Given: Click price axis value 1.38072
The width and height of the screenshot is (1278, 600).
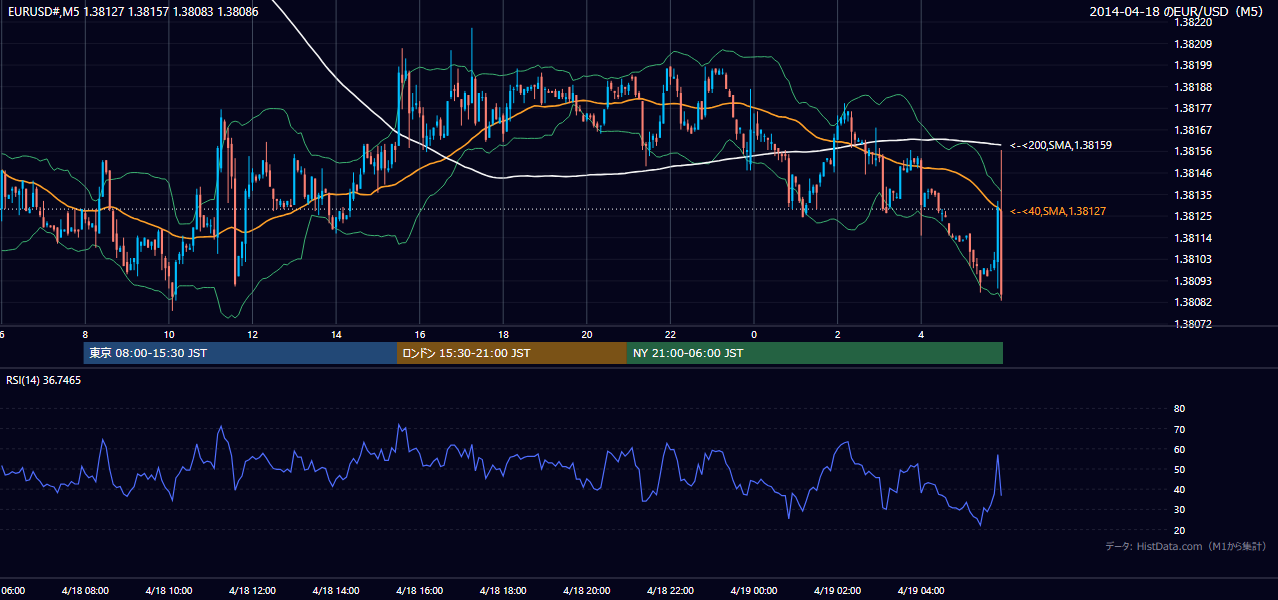Looking at the screenshot, I should click(x=1194, y=324).
